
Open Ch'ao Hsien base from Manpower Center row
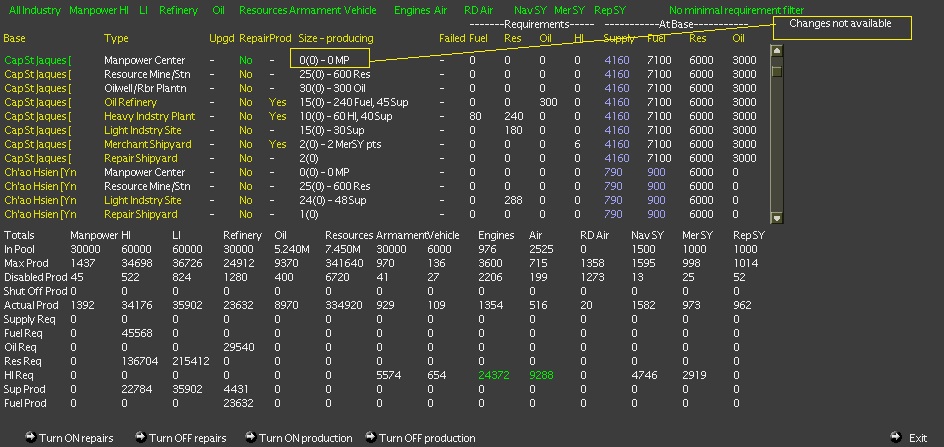tap(40, 172)
